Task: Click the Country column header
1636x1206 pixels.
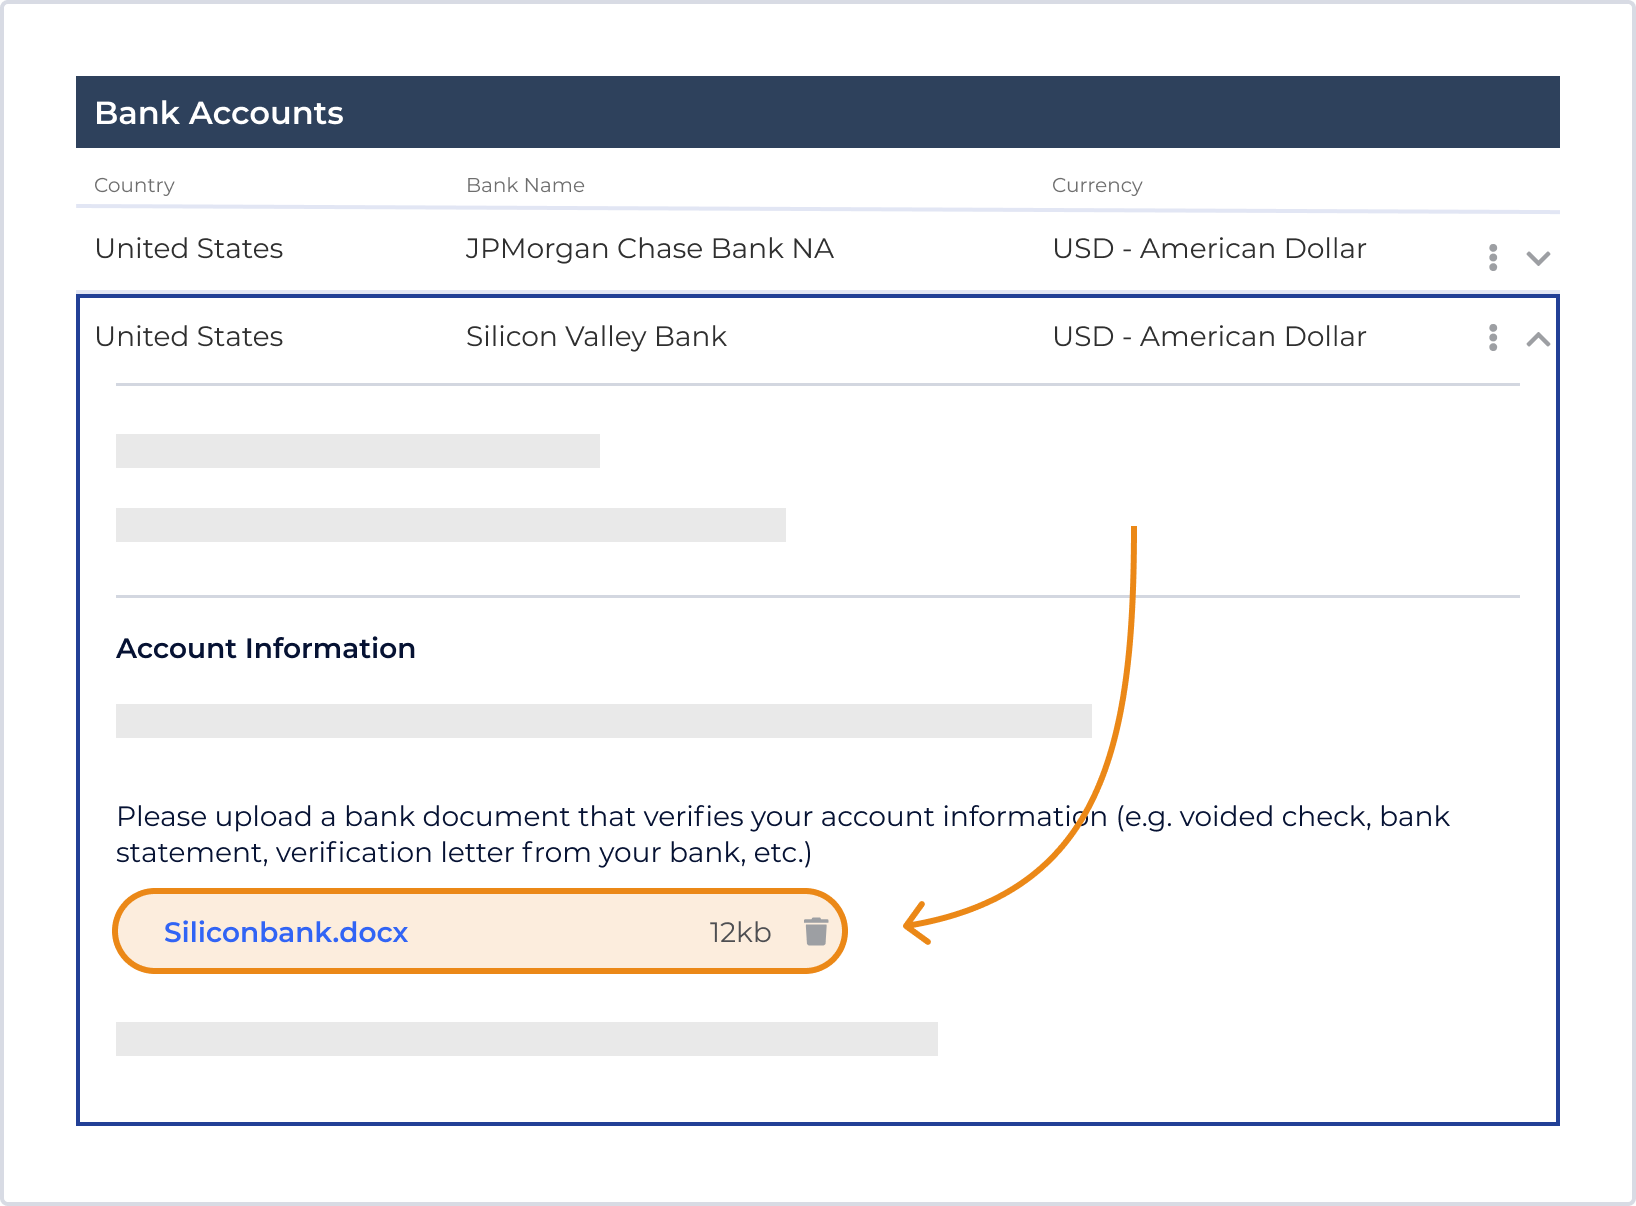Action: [x=134, y=185]
